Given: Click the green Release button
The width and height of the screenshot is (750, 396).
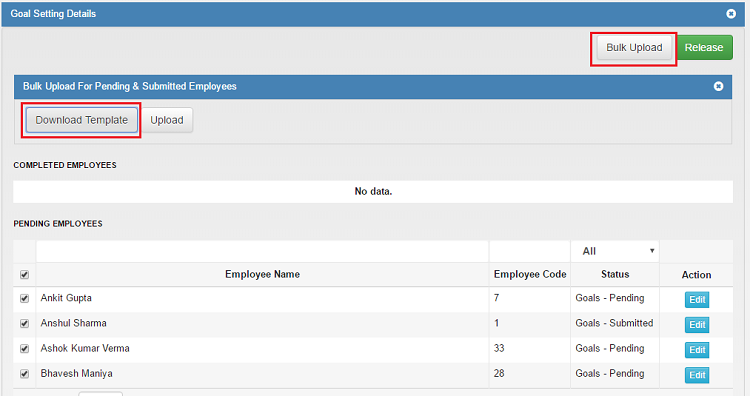Looking at the screenshot, I should [x=704, y=47].
